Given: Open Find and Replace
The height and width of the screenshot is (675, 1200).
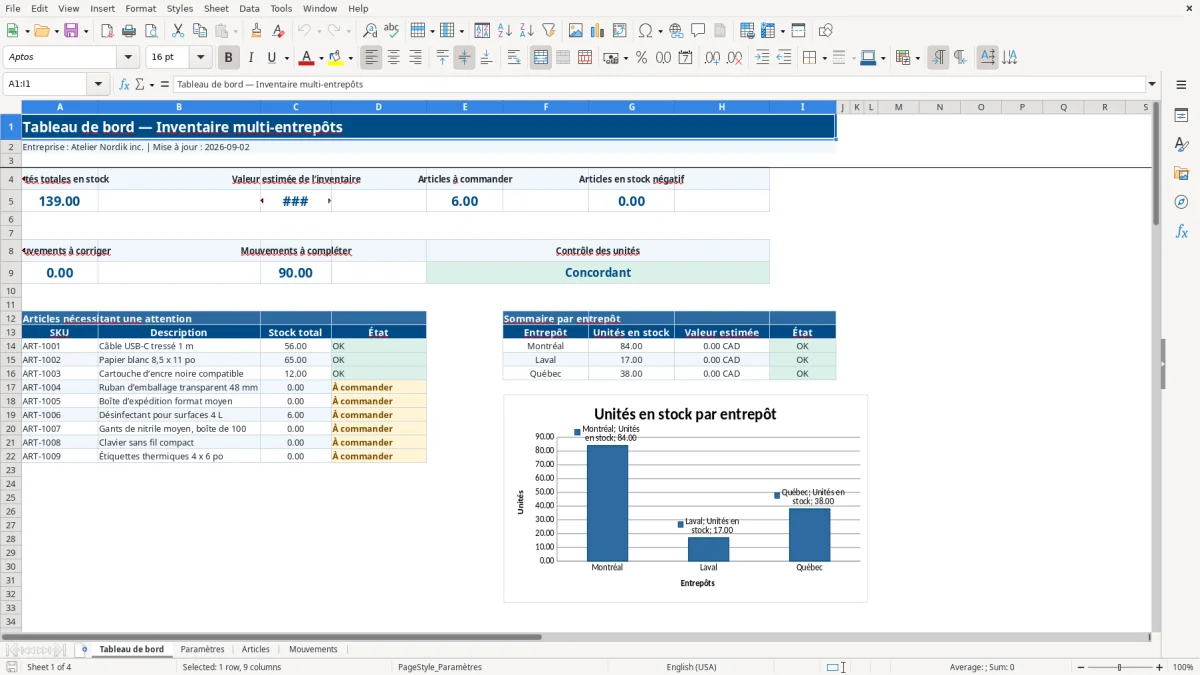Looking at the screenshot, I should (x=370, y=31).
